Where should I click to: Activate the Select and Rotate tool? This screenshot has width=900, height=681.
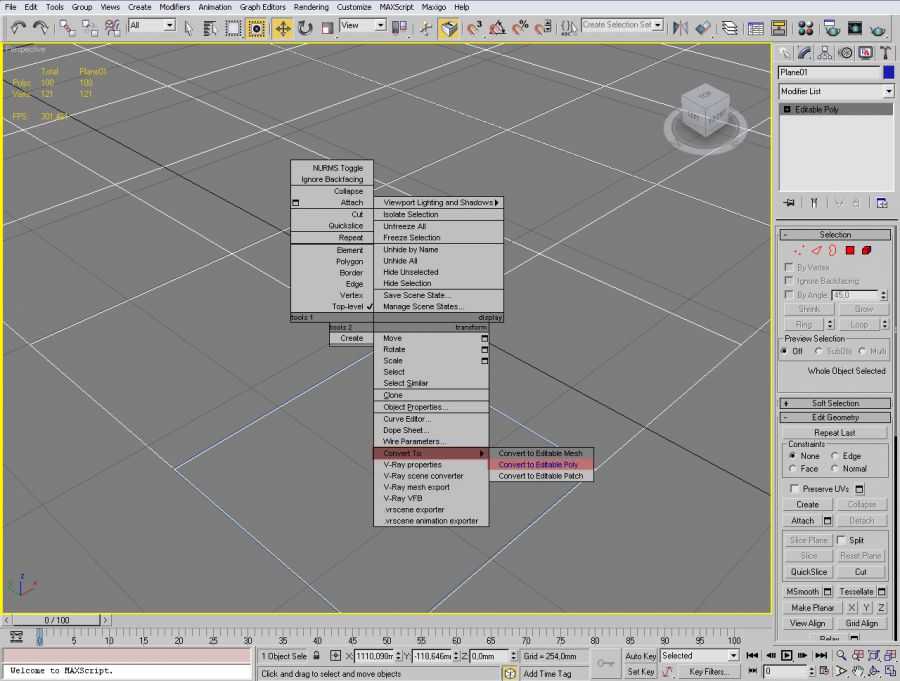click(305, 28)
